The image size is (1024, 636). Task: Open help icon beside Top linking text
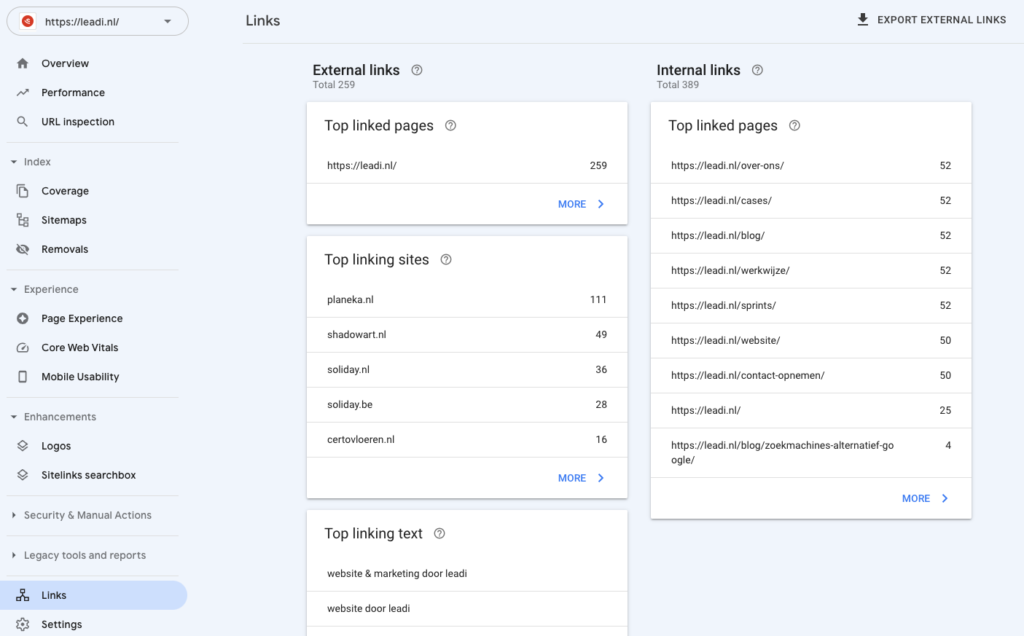coord(440,533)
